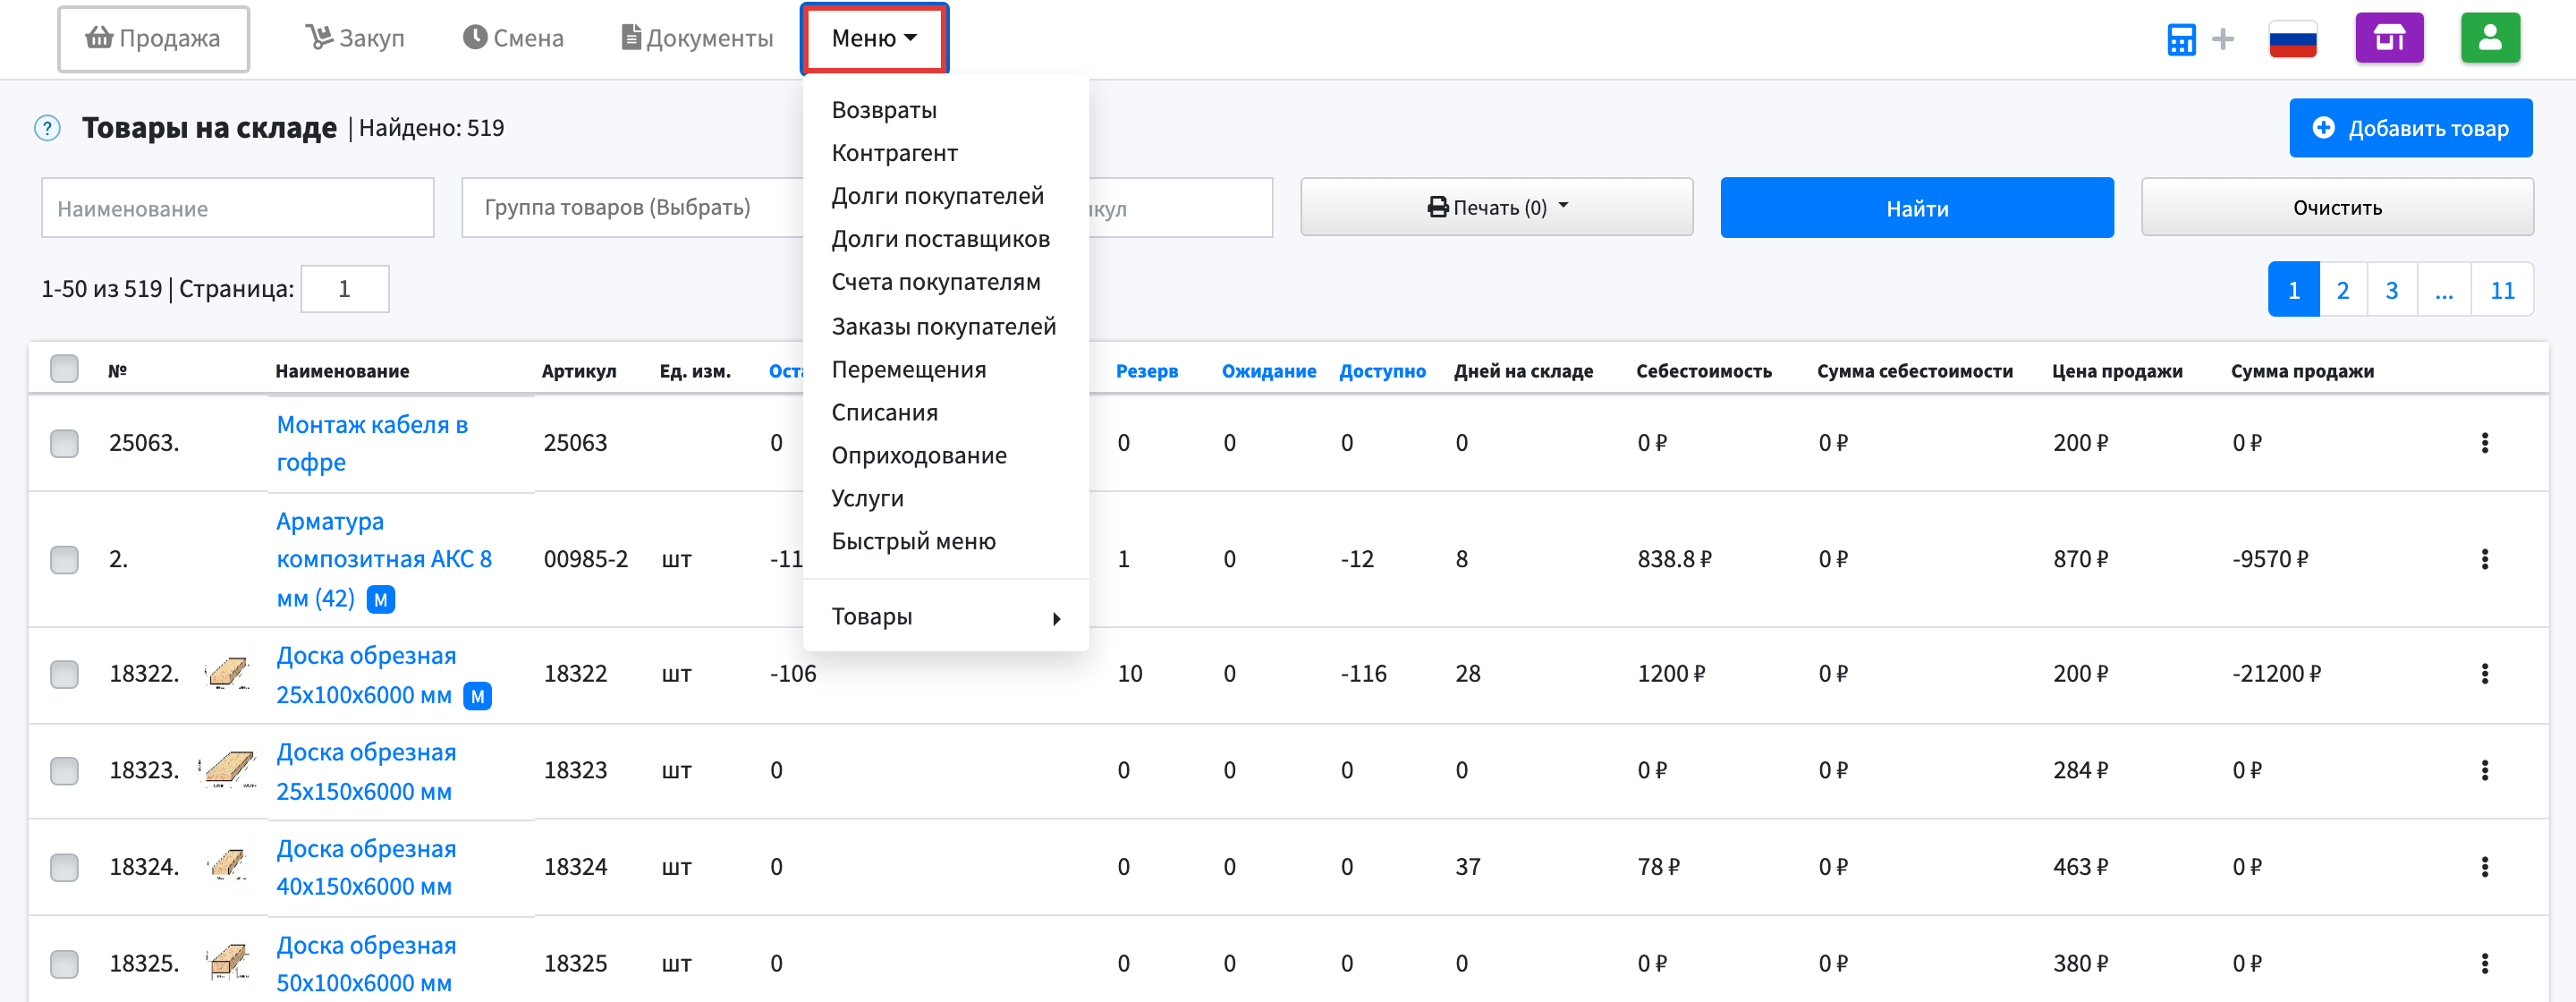This screenshot has height=1002, width=2576.
Task: Open the Группа товаров selector
Action: [x=632, y=207]
